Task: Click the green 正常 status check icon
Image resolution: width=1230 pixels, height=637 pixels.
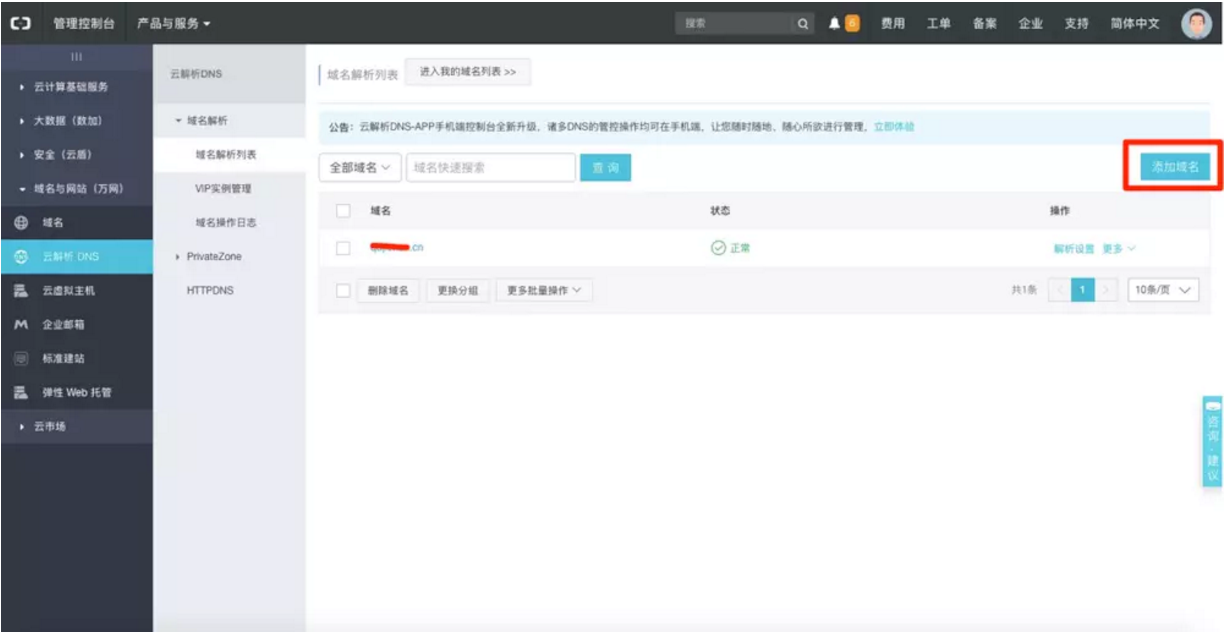Action: (x=718, y=248)
